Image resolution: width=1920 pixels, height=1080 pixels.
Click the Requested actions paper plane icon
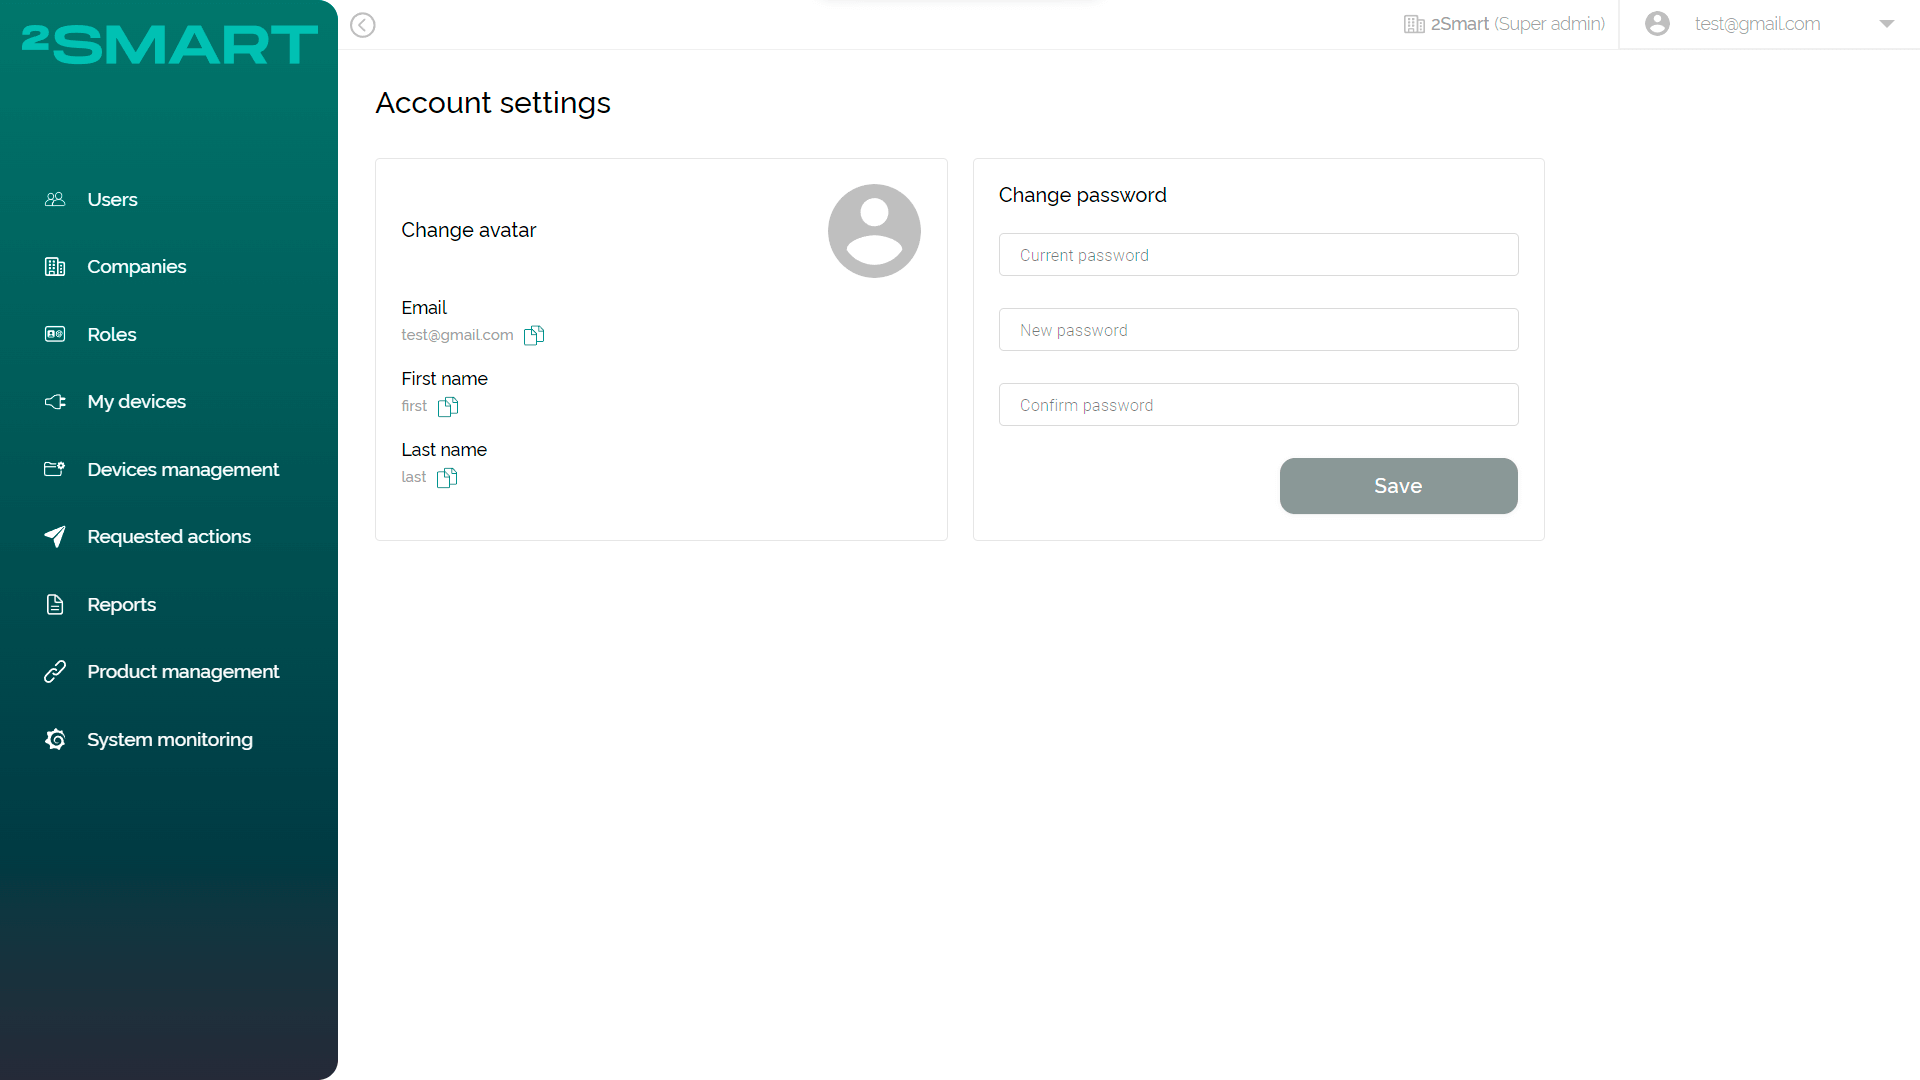click(x=55, y=536)
